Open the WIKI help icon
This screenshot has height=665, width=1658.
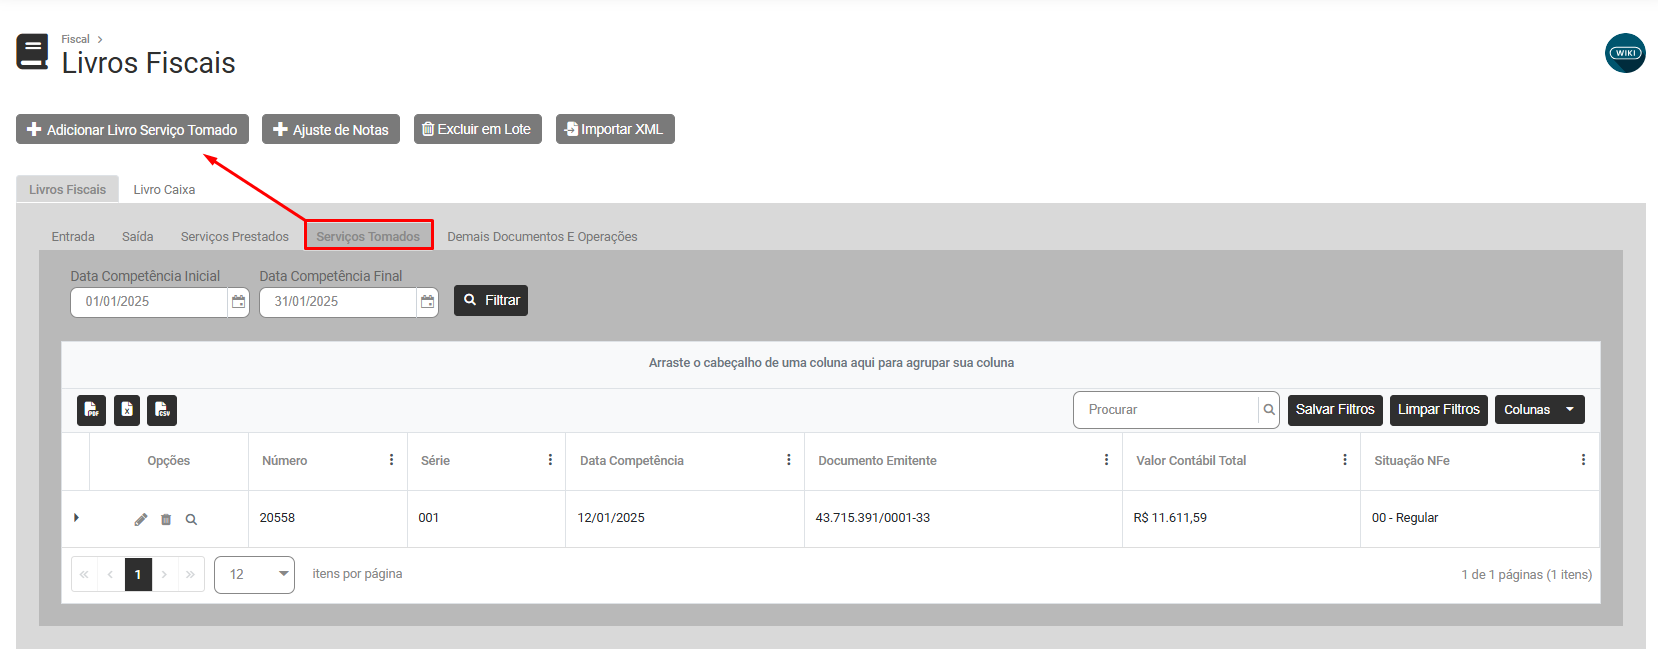click(1625, 53)
